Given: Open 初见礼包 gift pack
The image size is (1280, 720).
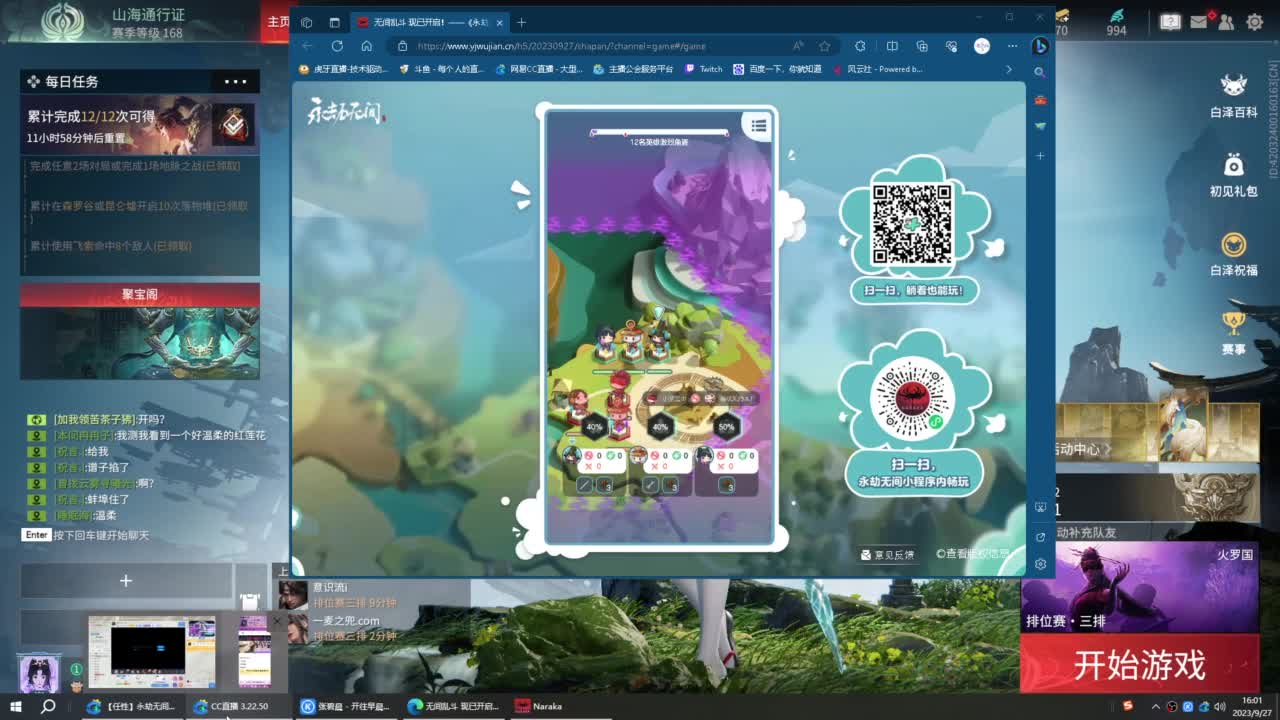Looking at the screenshot, I should tap(1234, 174).
